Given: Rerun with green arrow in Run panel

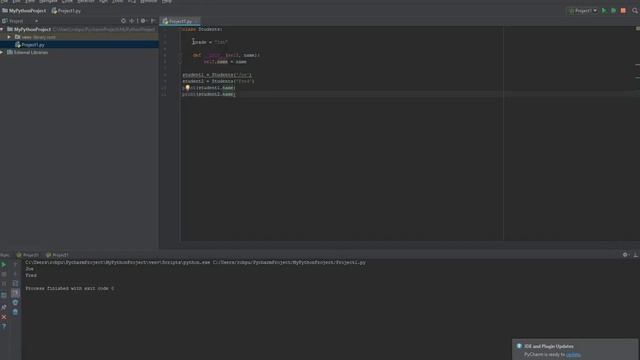Looking at the screenshot, I should (4, 265).
